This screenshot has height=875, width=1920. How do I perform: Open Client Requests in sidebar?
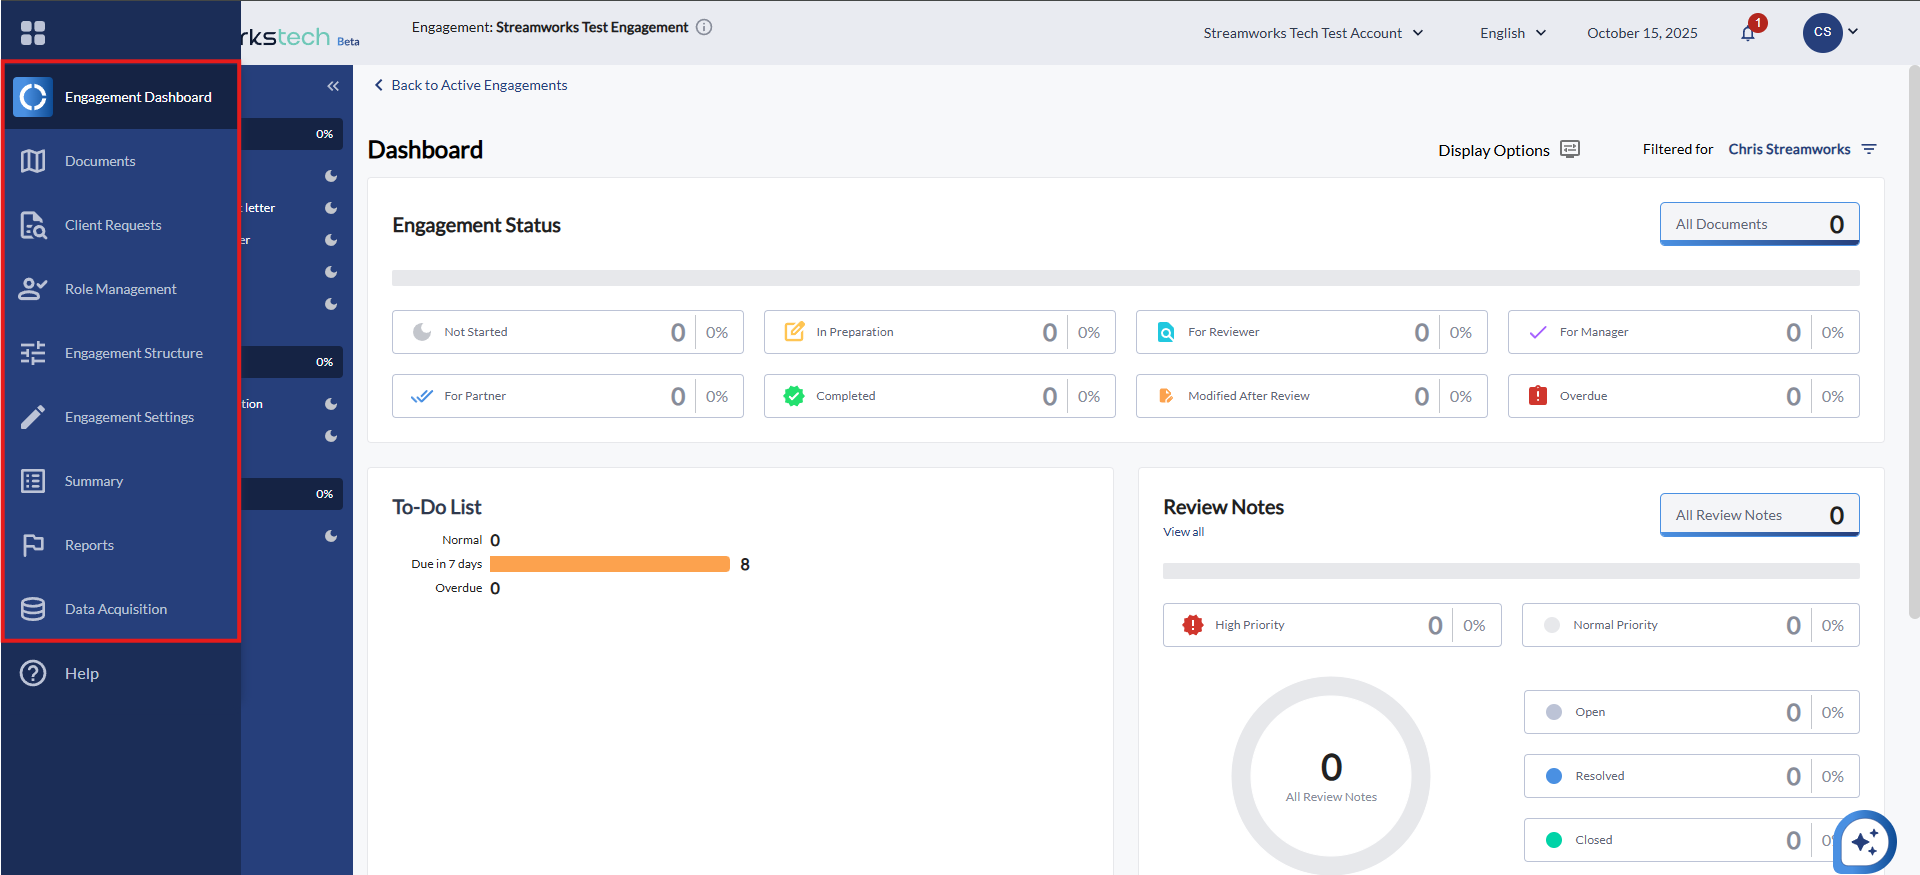pyautogui.click(x=113, y=225)
